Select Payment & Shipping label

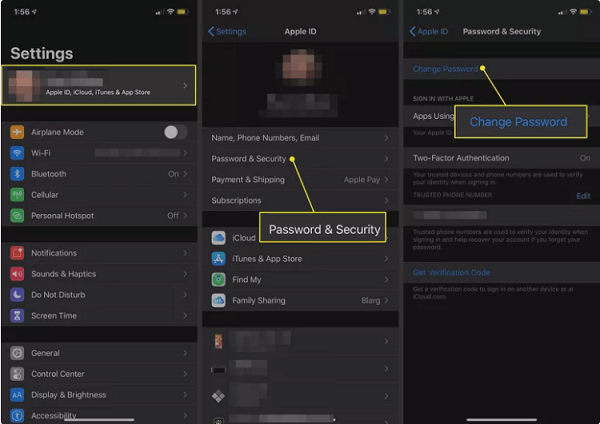click(248, 179)
